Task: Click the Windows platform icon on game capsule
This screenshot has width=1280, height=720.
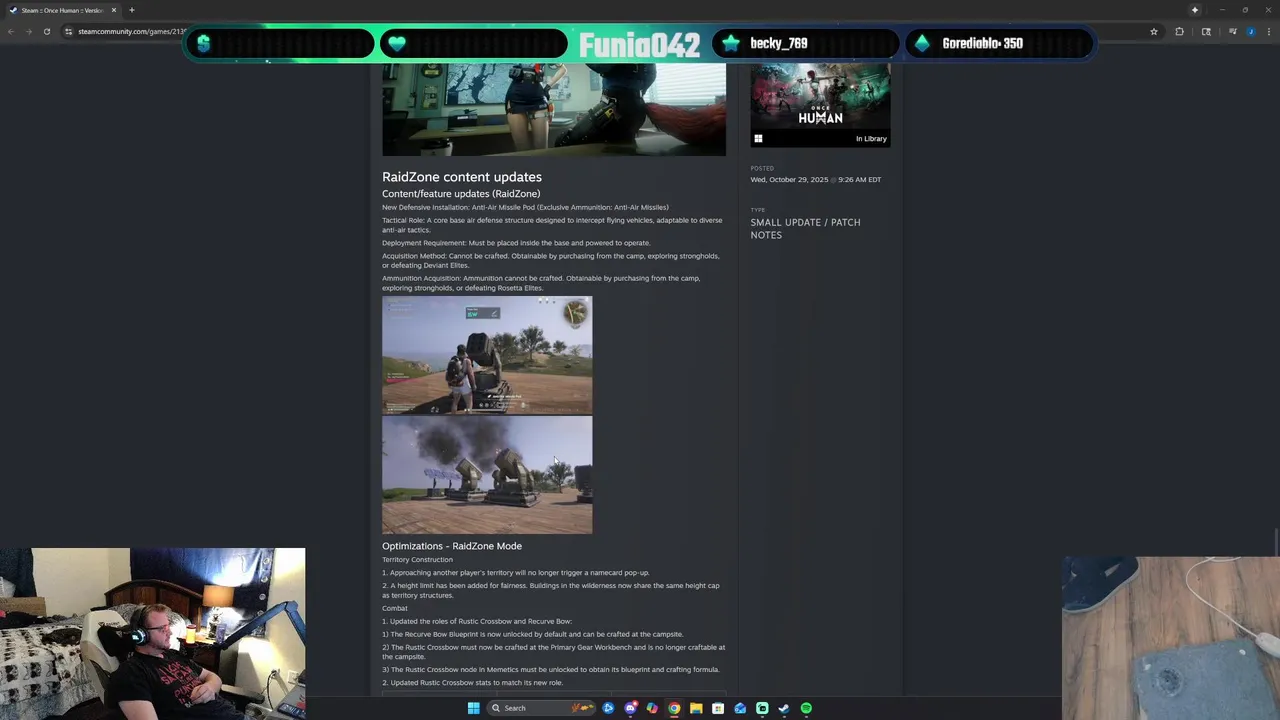Action: [758, 139]
